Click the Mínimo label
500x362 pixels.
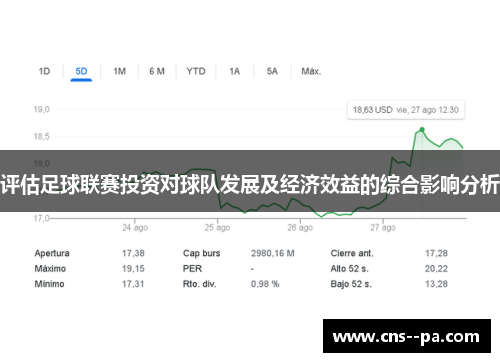49,284
